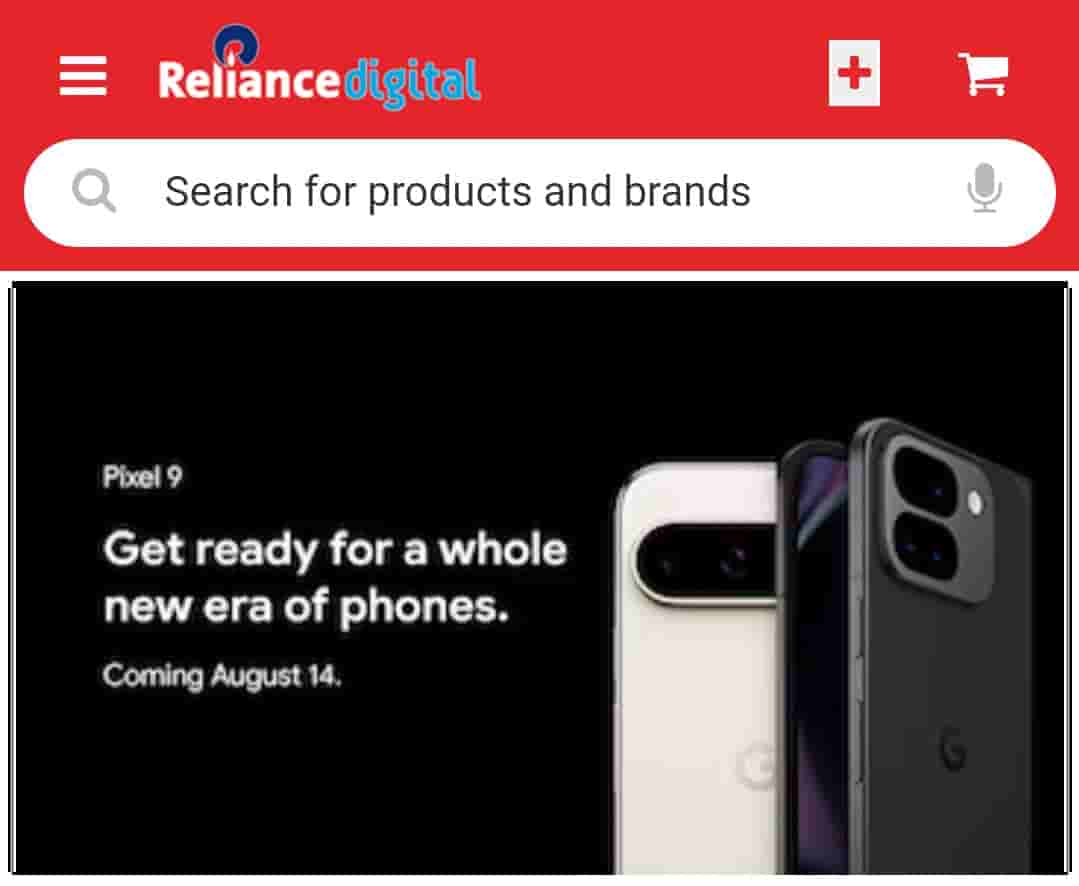Click the camera module on black phone

939,516
